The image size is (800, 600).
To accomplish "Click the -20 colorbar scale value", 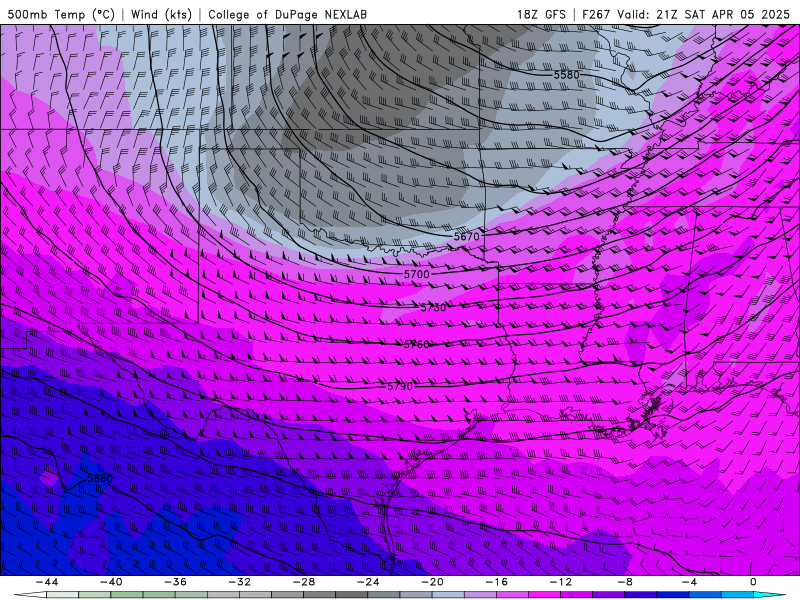I will tap(433, 582).
